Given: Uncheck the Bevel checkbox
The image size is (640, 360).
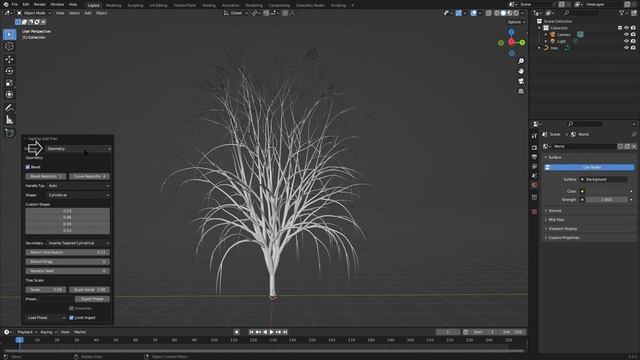Looking at the screenshot, I should point(28,167).
